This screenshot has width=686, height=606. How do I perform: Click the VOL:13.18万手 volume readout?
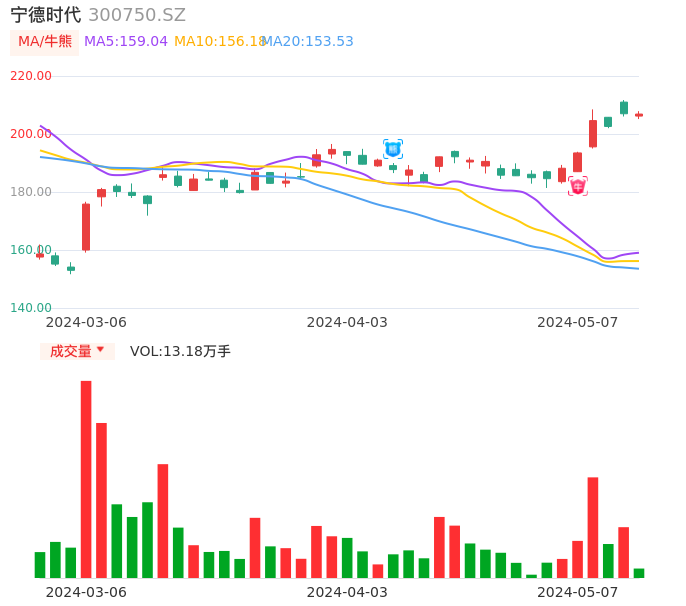point(180,351)
